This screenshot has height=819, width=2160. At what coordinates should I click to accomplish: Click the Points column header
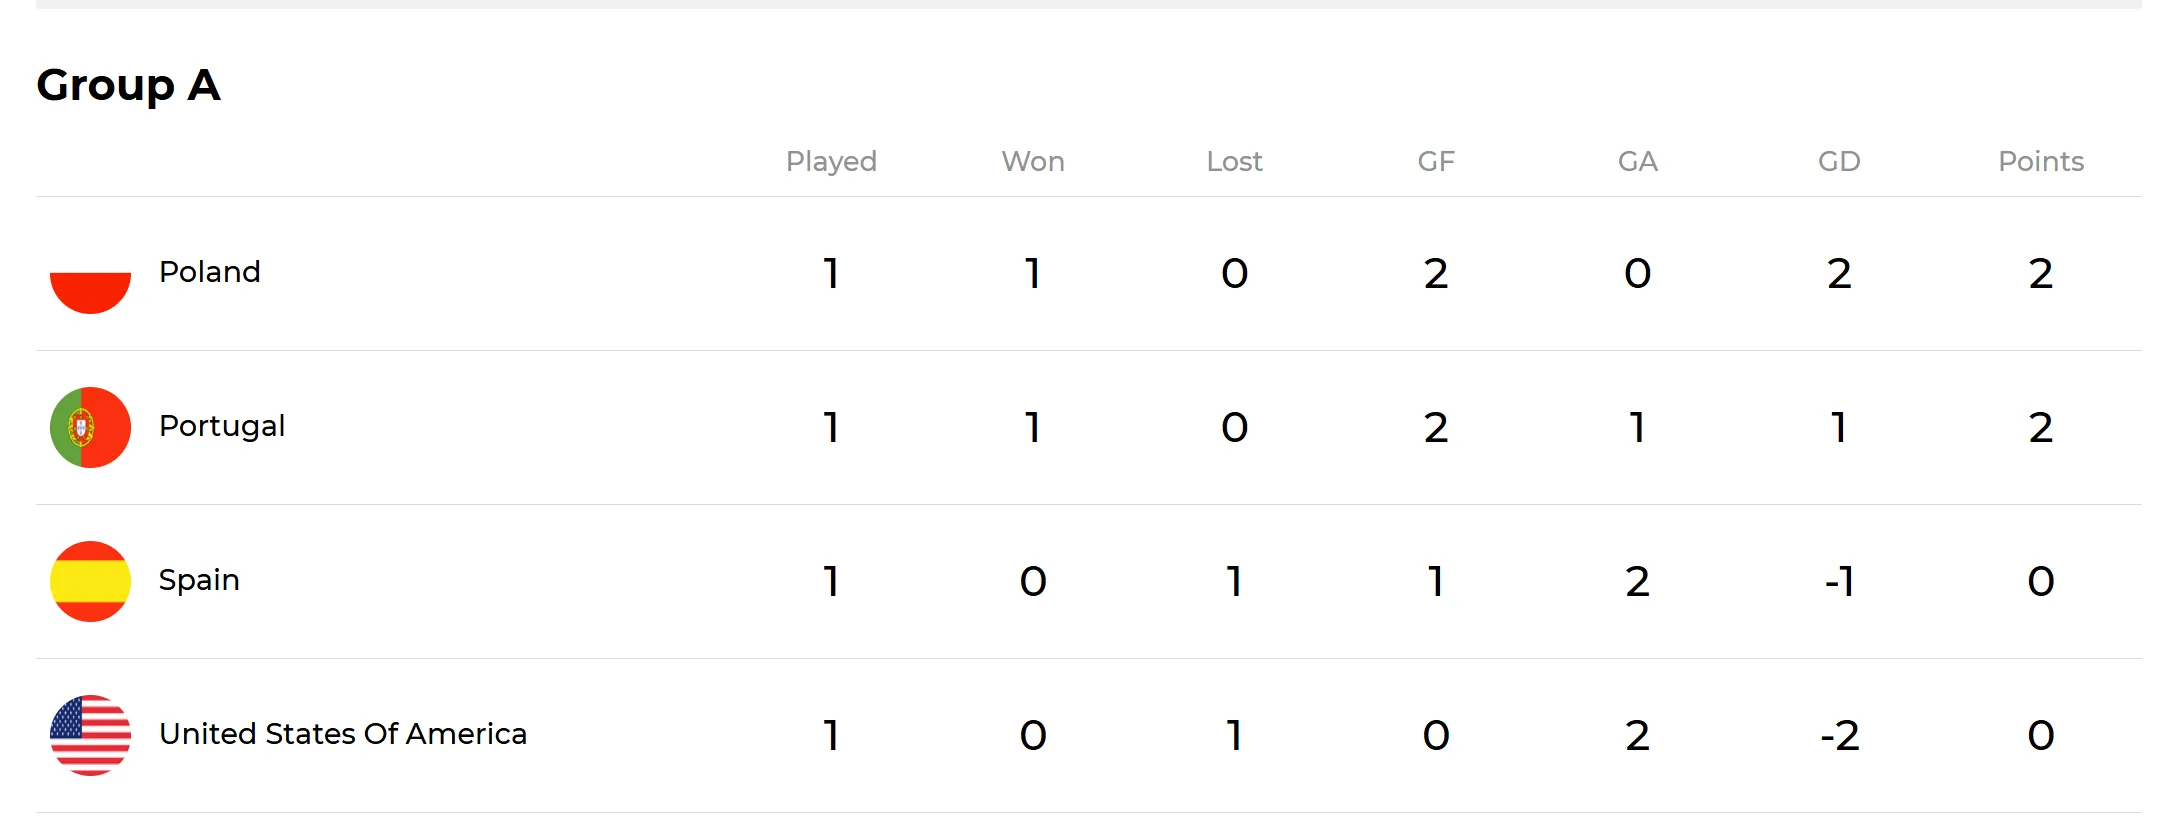click(x=2040, y=162)
